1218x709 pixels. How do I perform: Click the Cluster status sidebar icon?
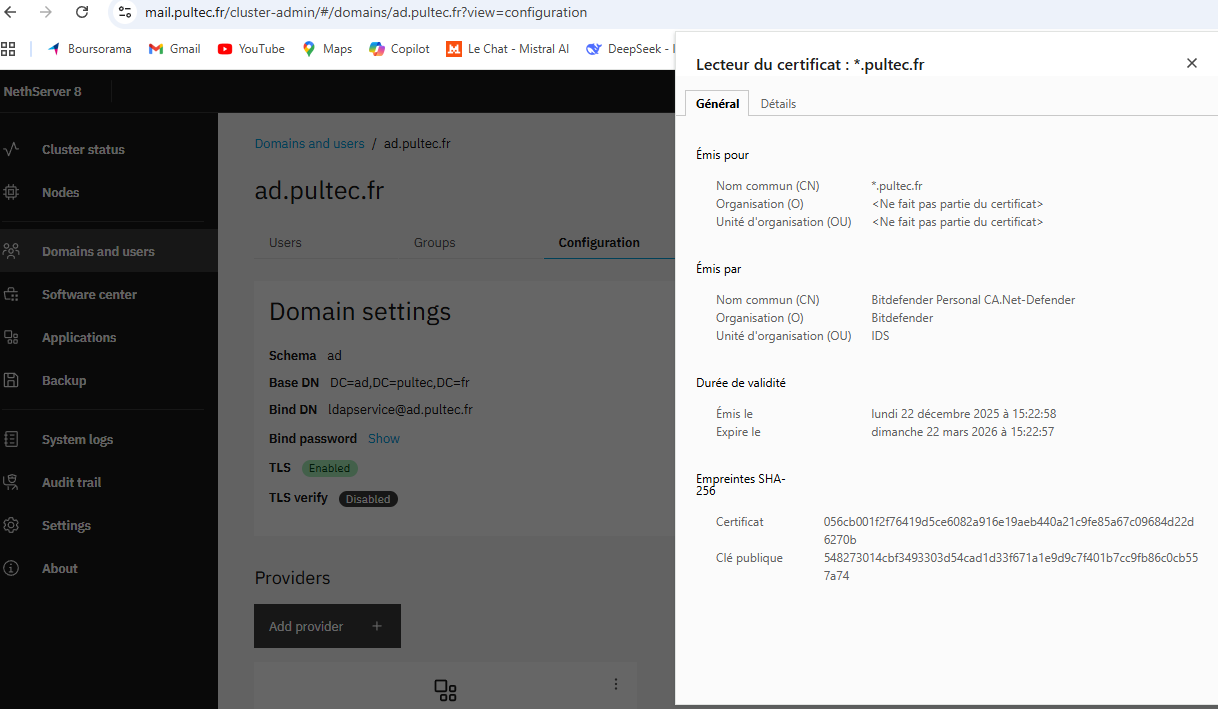(x=11, y=150)
